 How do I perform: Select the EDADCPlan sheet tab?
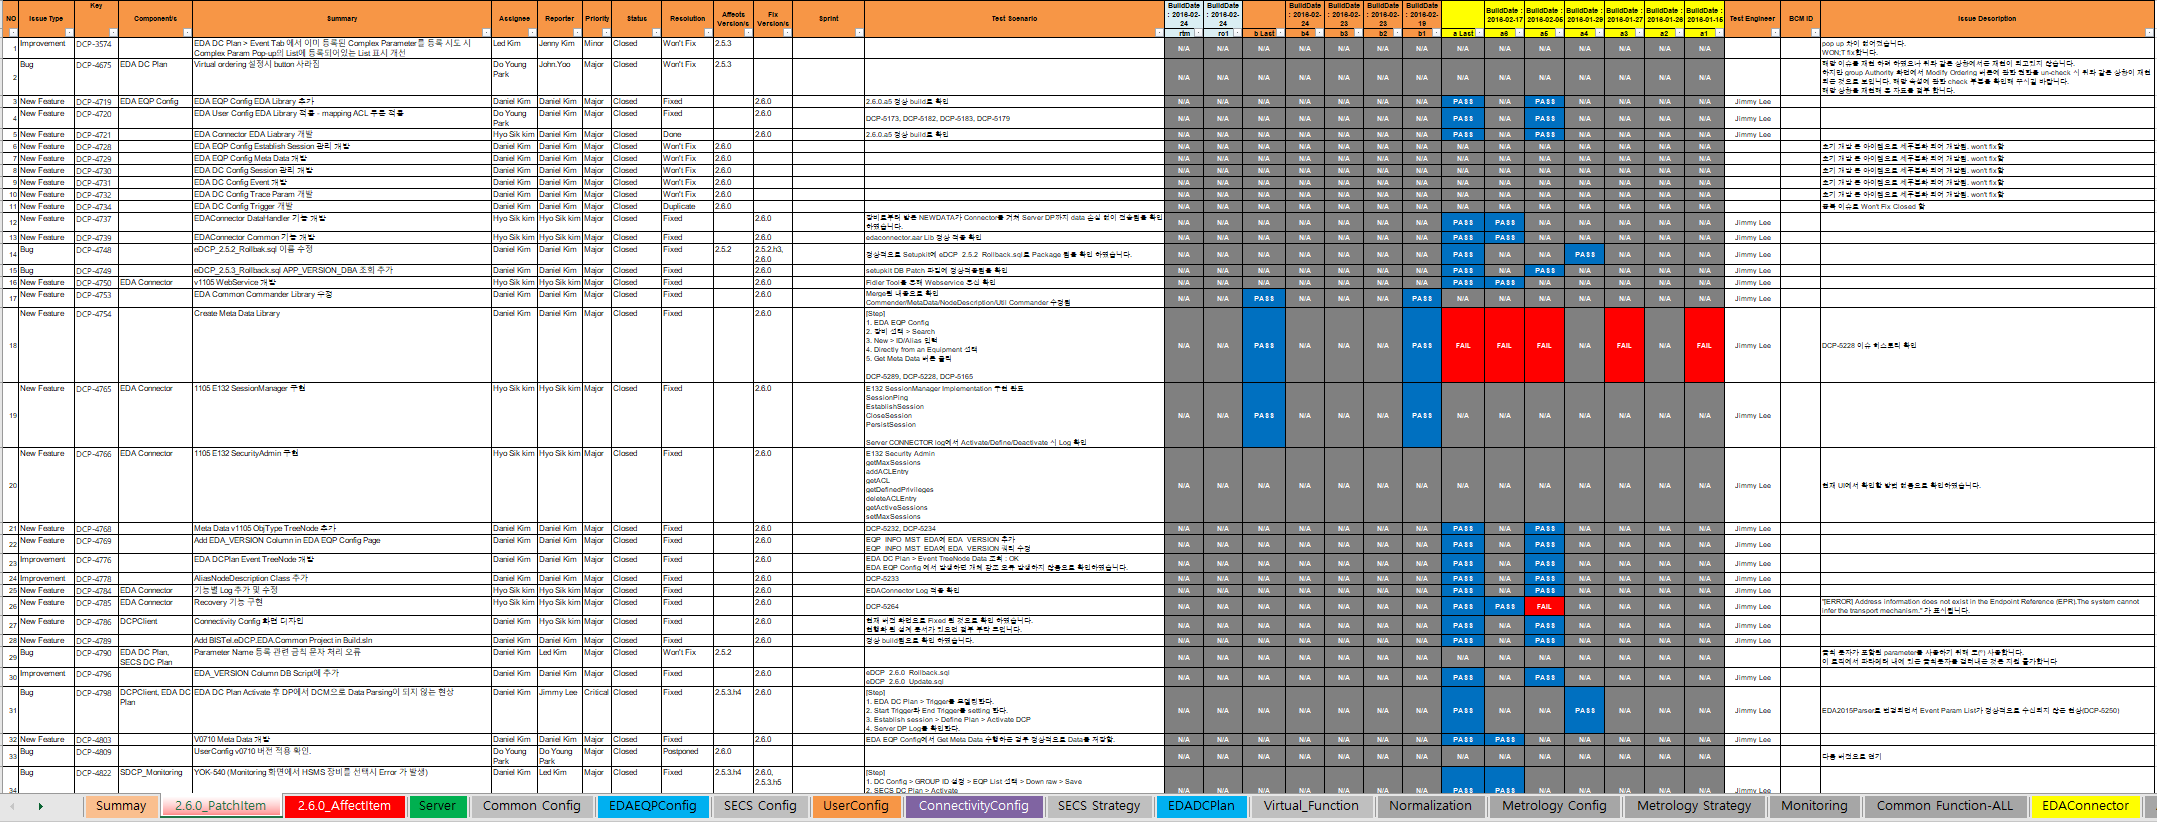click(x=1201, y=806)
